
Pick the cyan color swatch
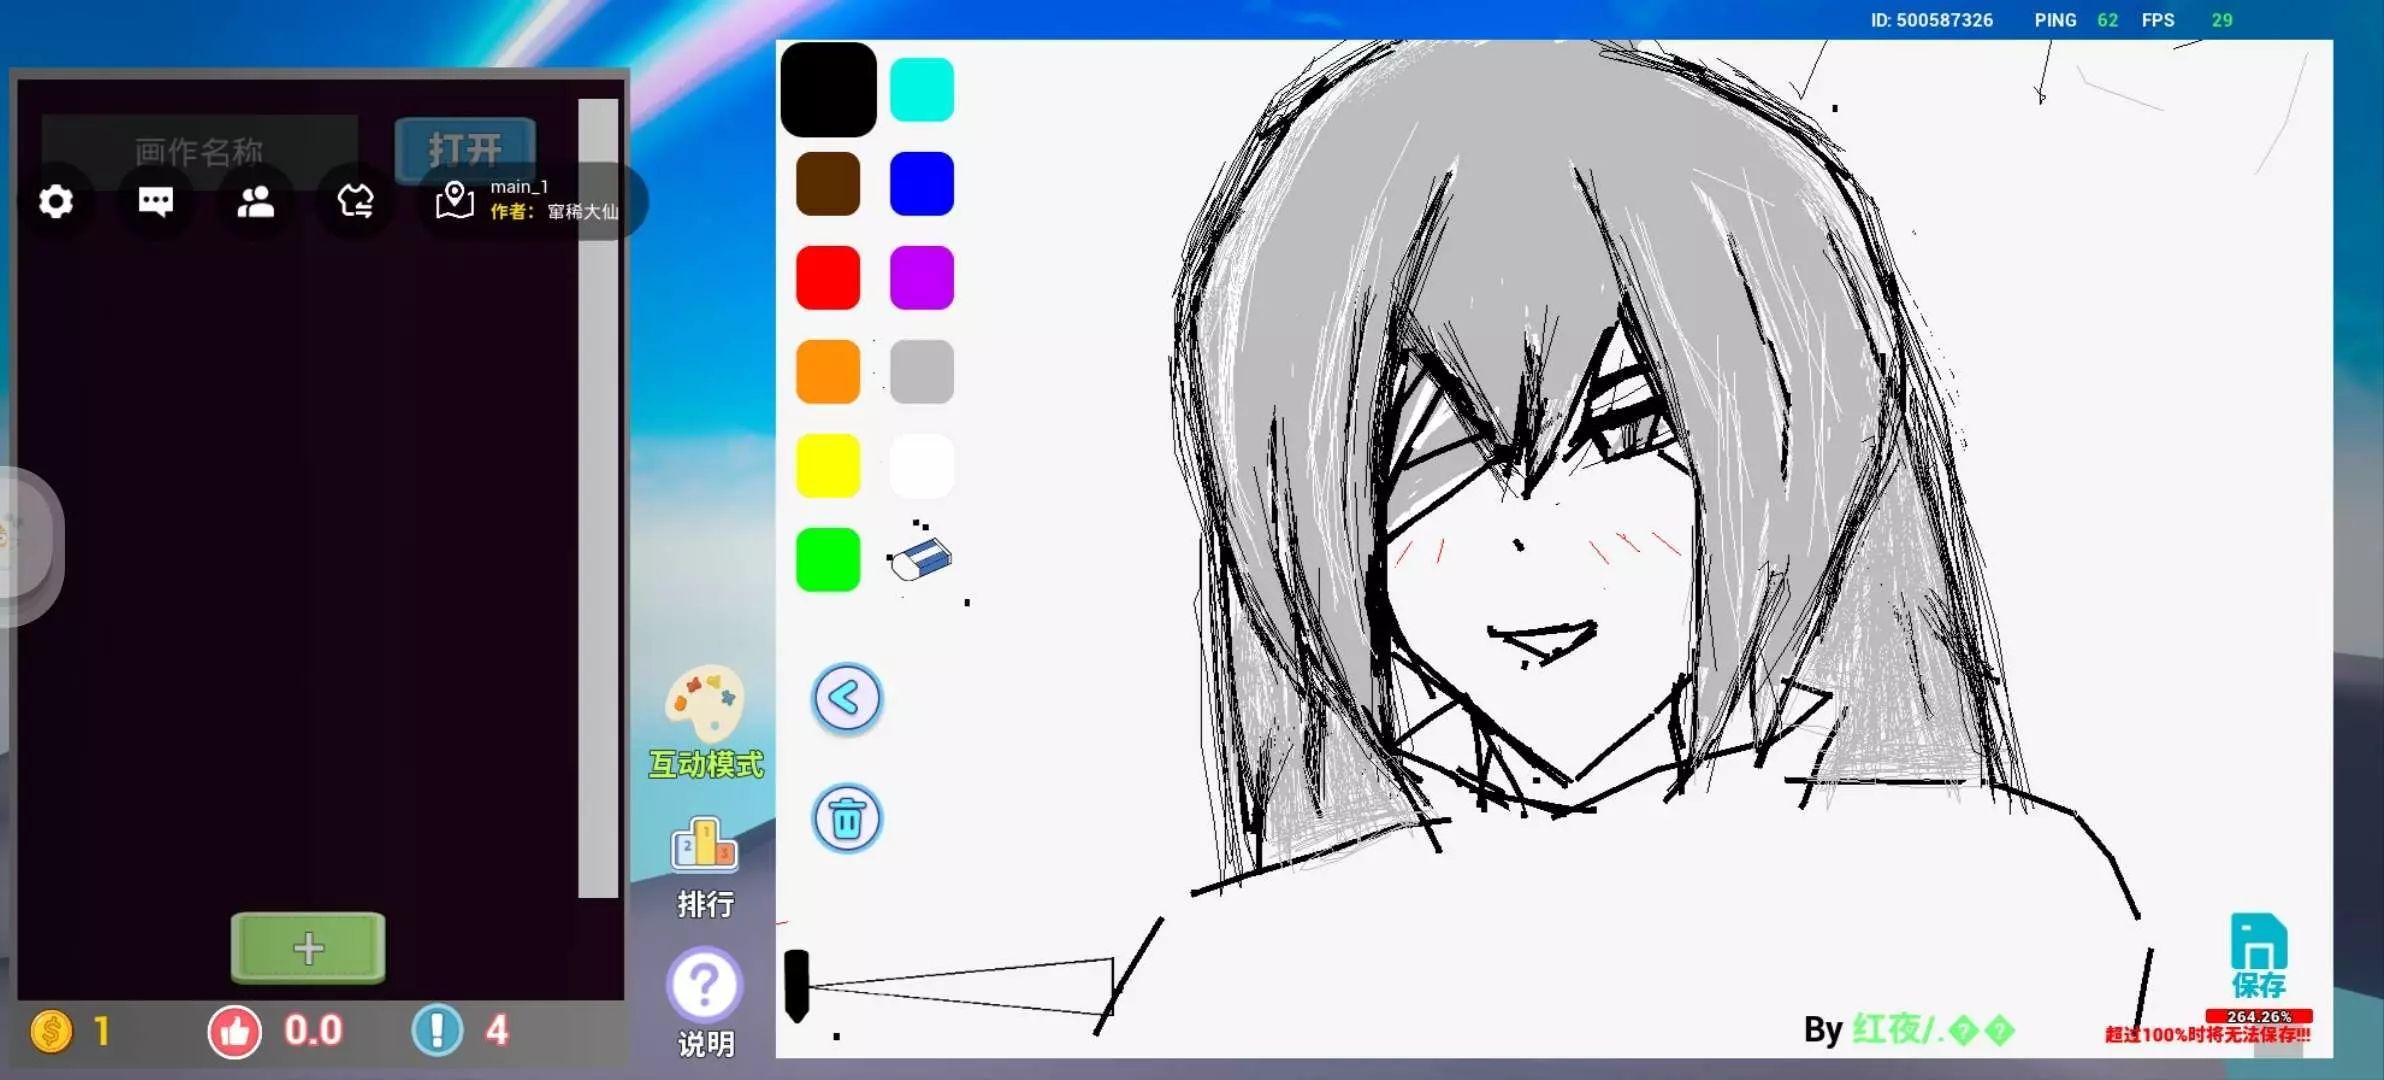click(x=921, y=90)
